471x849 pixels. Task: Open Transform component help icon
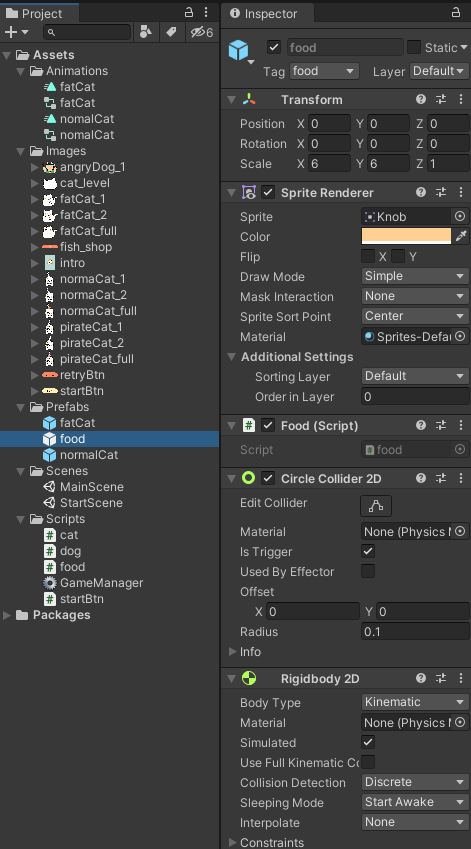(421, 99)
